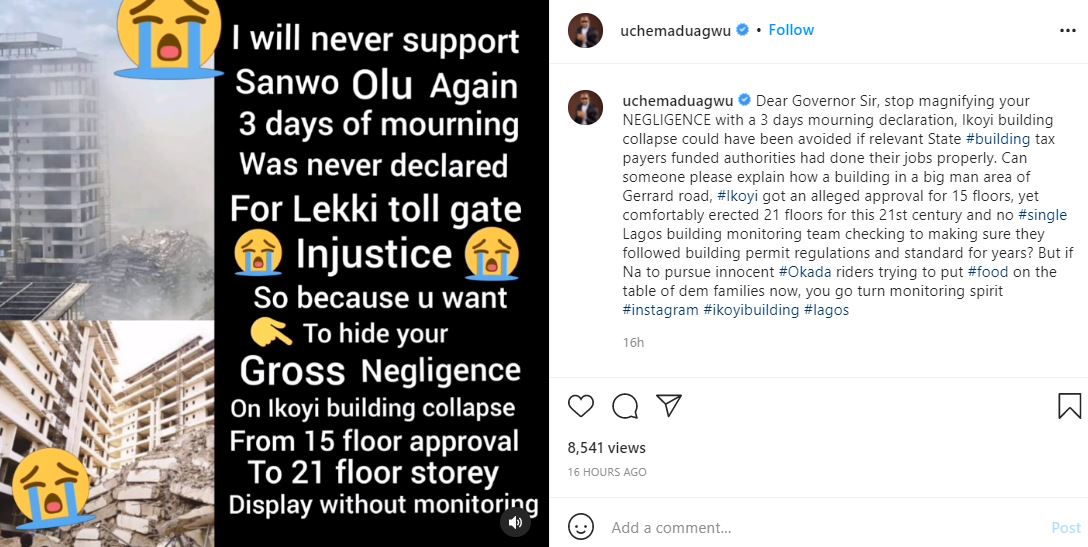Open emoji picker smiley icon
This screenshot has width=1088, height=547.
coord(581,527)
